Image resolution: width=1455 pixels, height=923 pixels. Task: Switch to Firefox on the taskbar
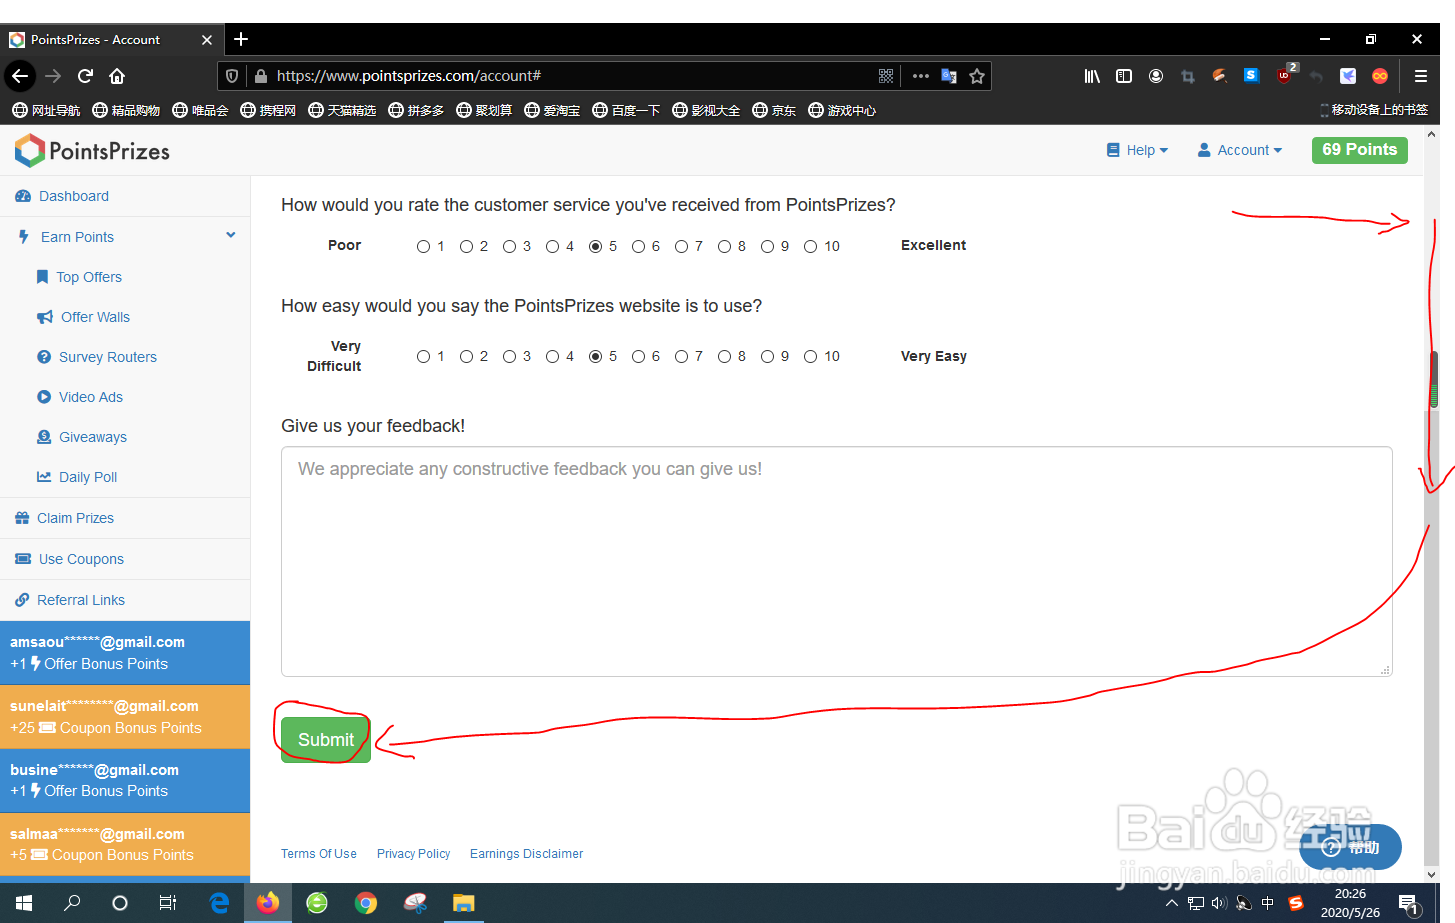[268, 903]
